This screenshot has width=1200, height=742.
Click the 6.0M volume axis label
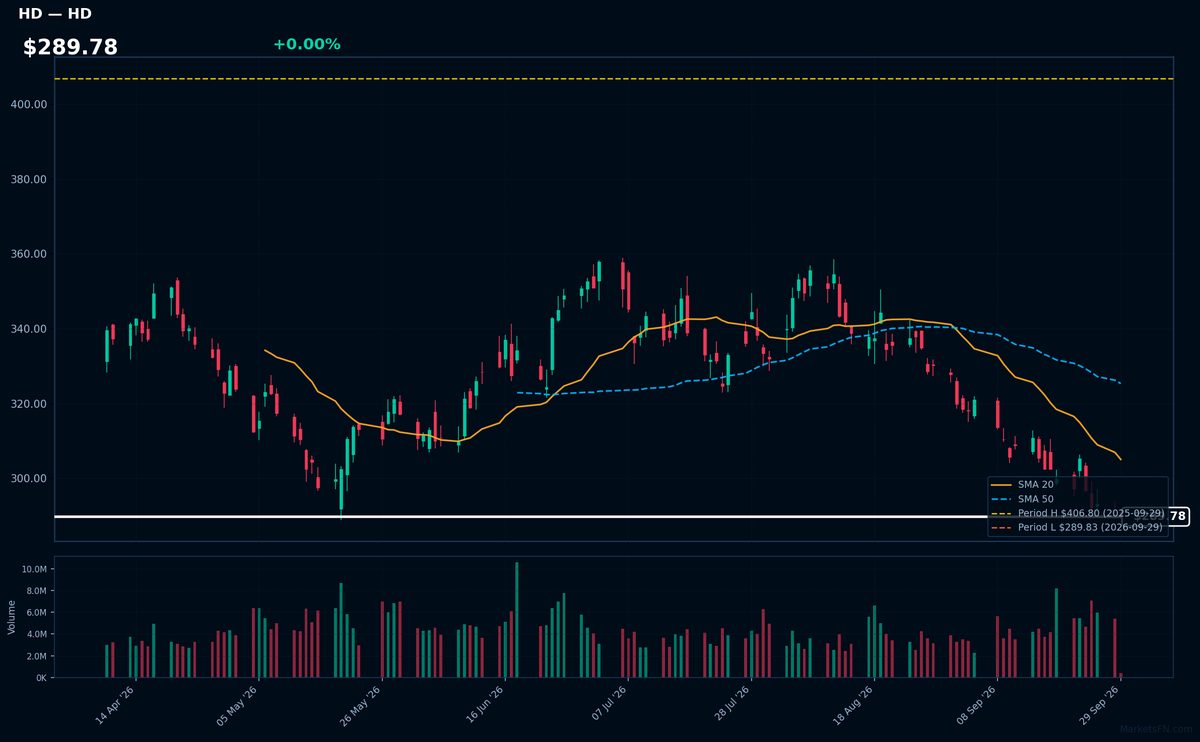coord(36,613)
